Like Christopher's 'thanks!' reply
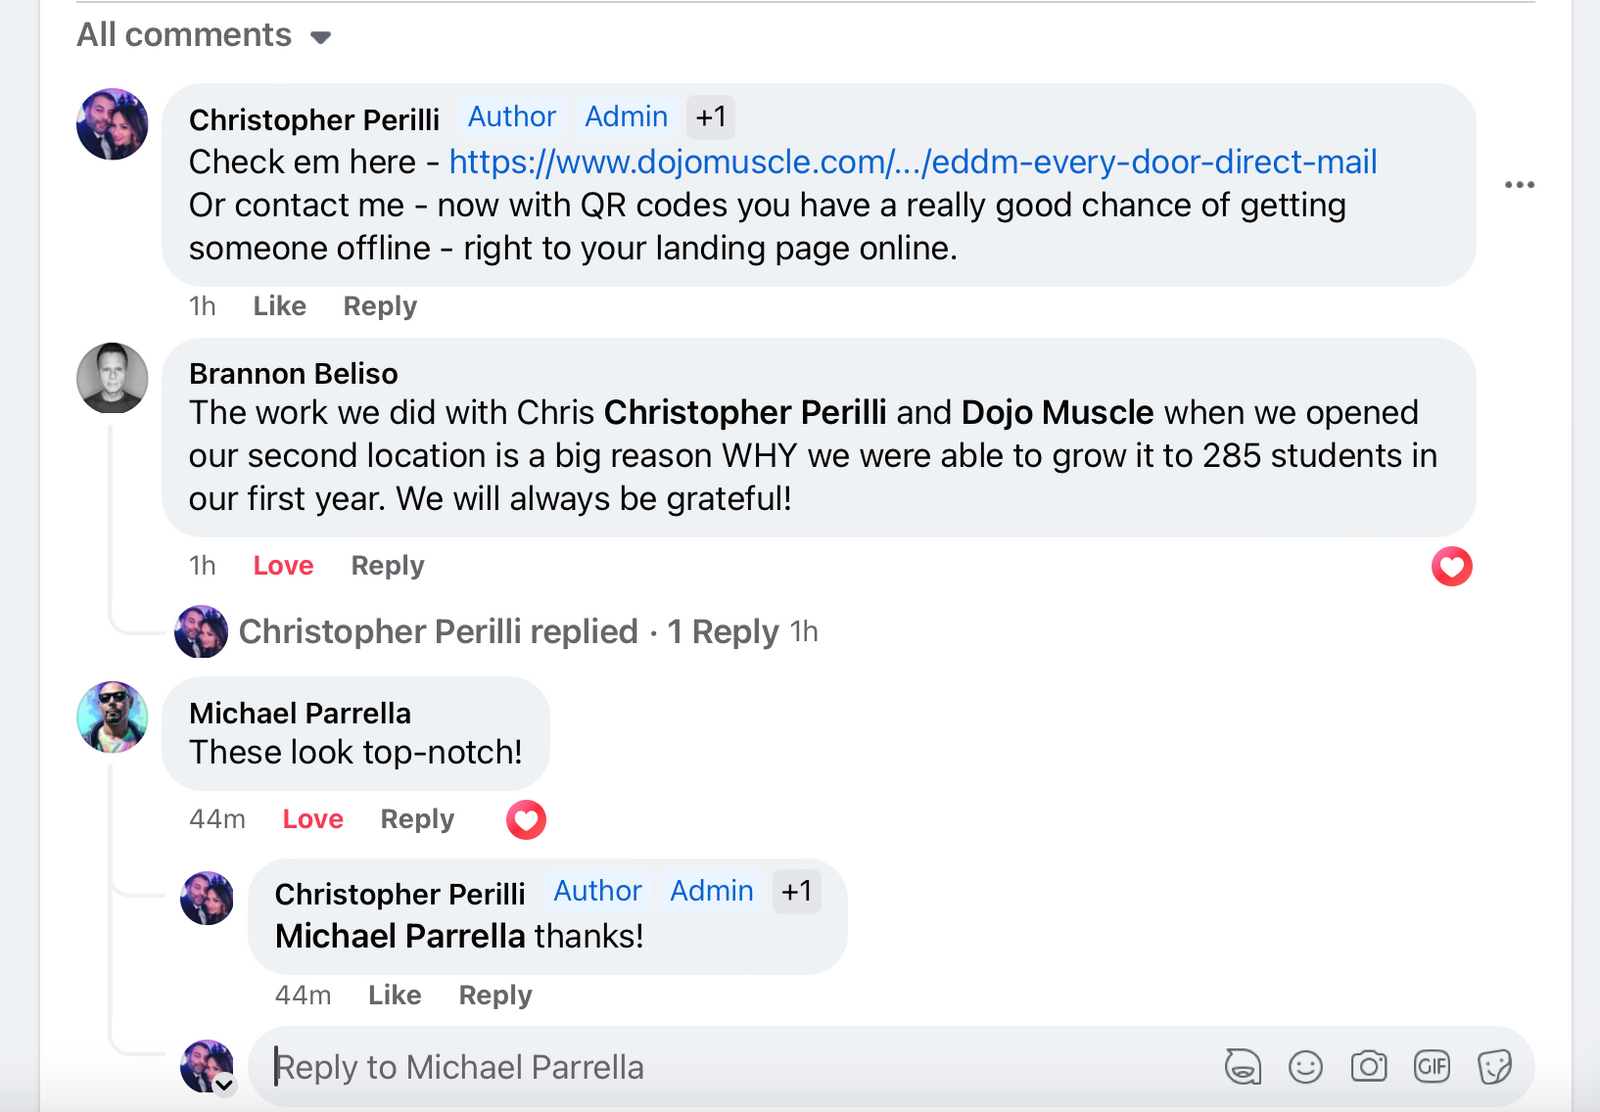Viewport: 1600px width, 1112px height. tap(394, 996)
